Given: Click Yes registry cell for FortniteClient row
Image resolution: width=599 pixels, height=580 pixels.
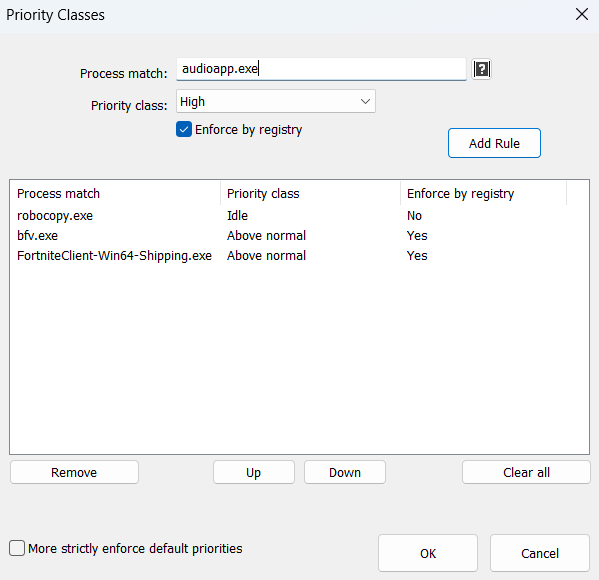Looking at the screenshot, I should click(417, 255).
